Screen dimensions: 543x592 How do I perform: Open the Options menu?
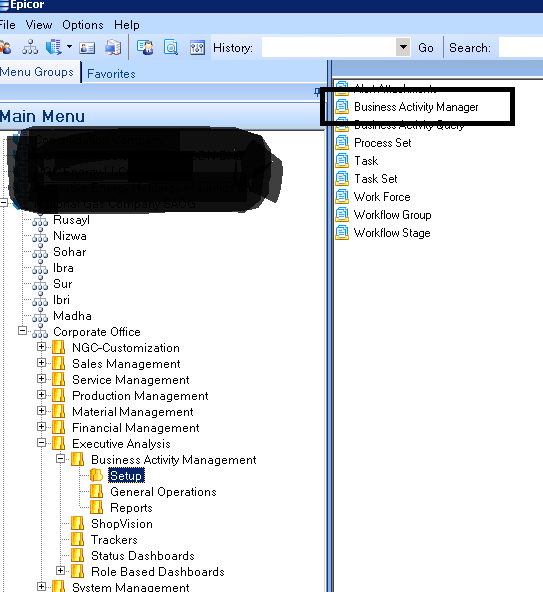[83, 25]
